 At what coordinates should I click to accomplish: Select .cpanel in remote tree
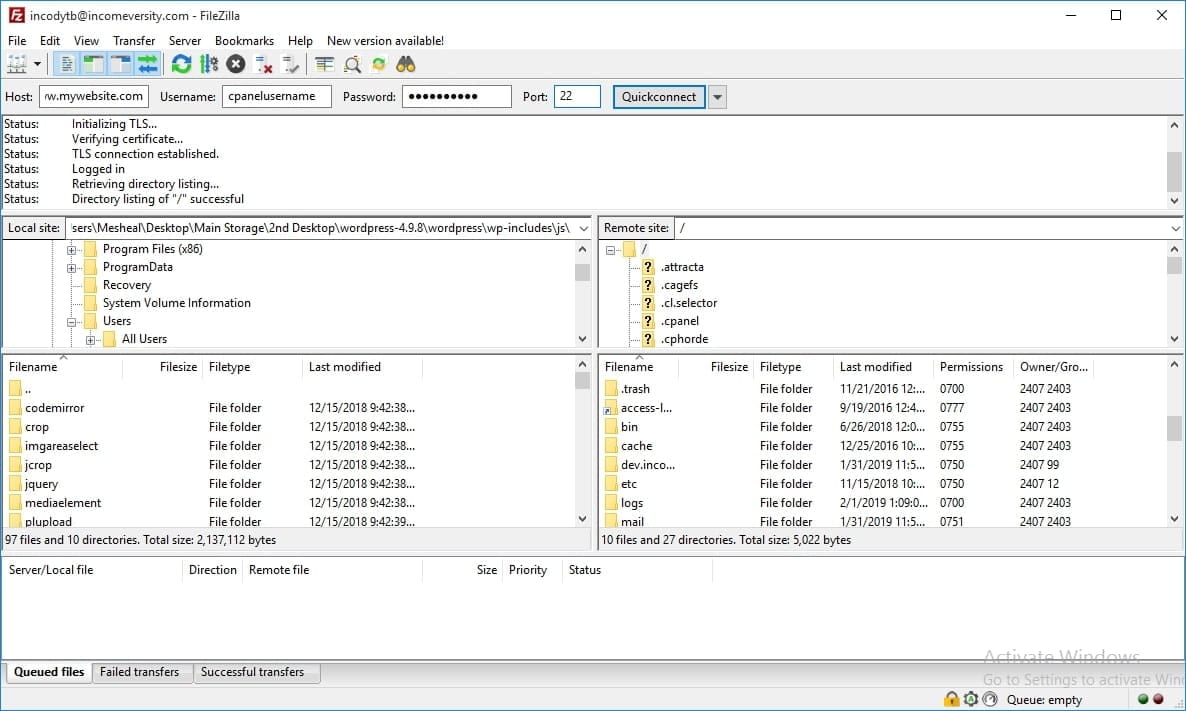click(679, 321)
